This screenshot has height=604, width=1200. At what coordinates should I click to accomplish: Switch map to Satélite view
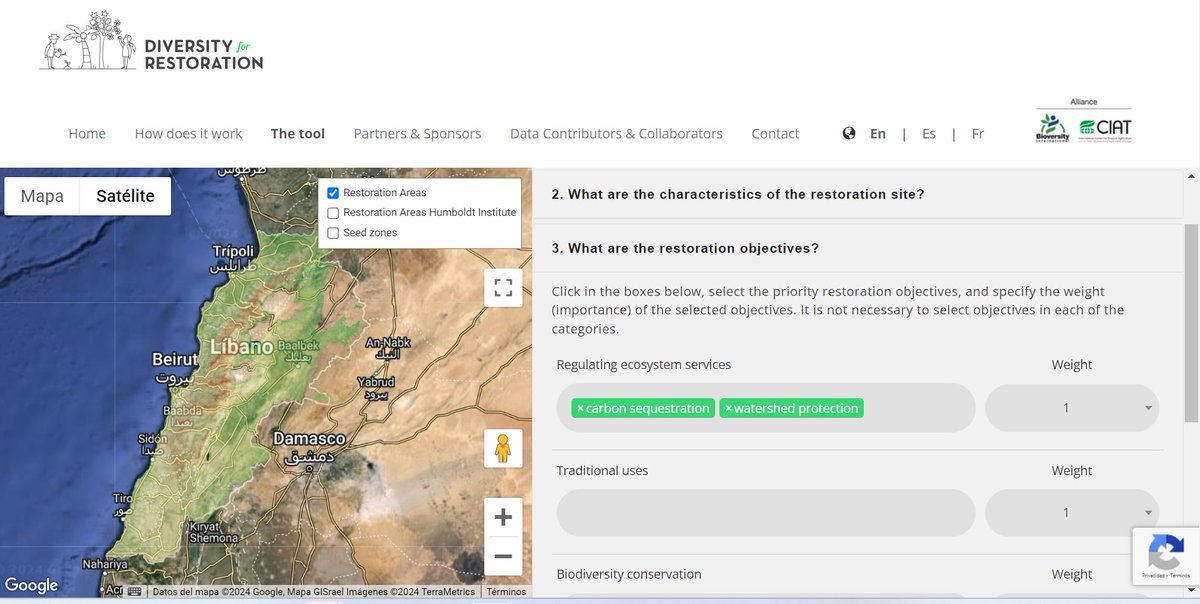pos(125,196)
